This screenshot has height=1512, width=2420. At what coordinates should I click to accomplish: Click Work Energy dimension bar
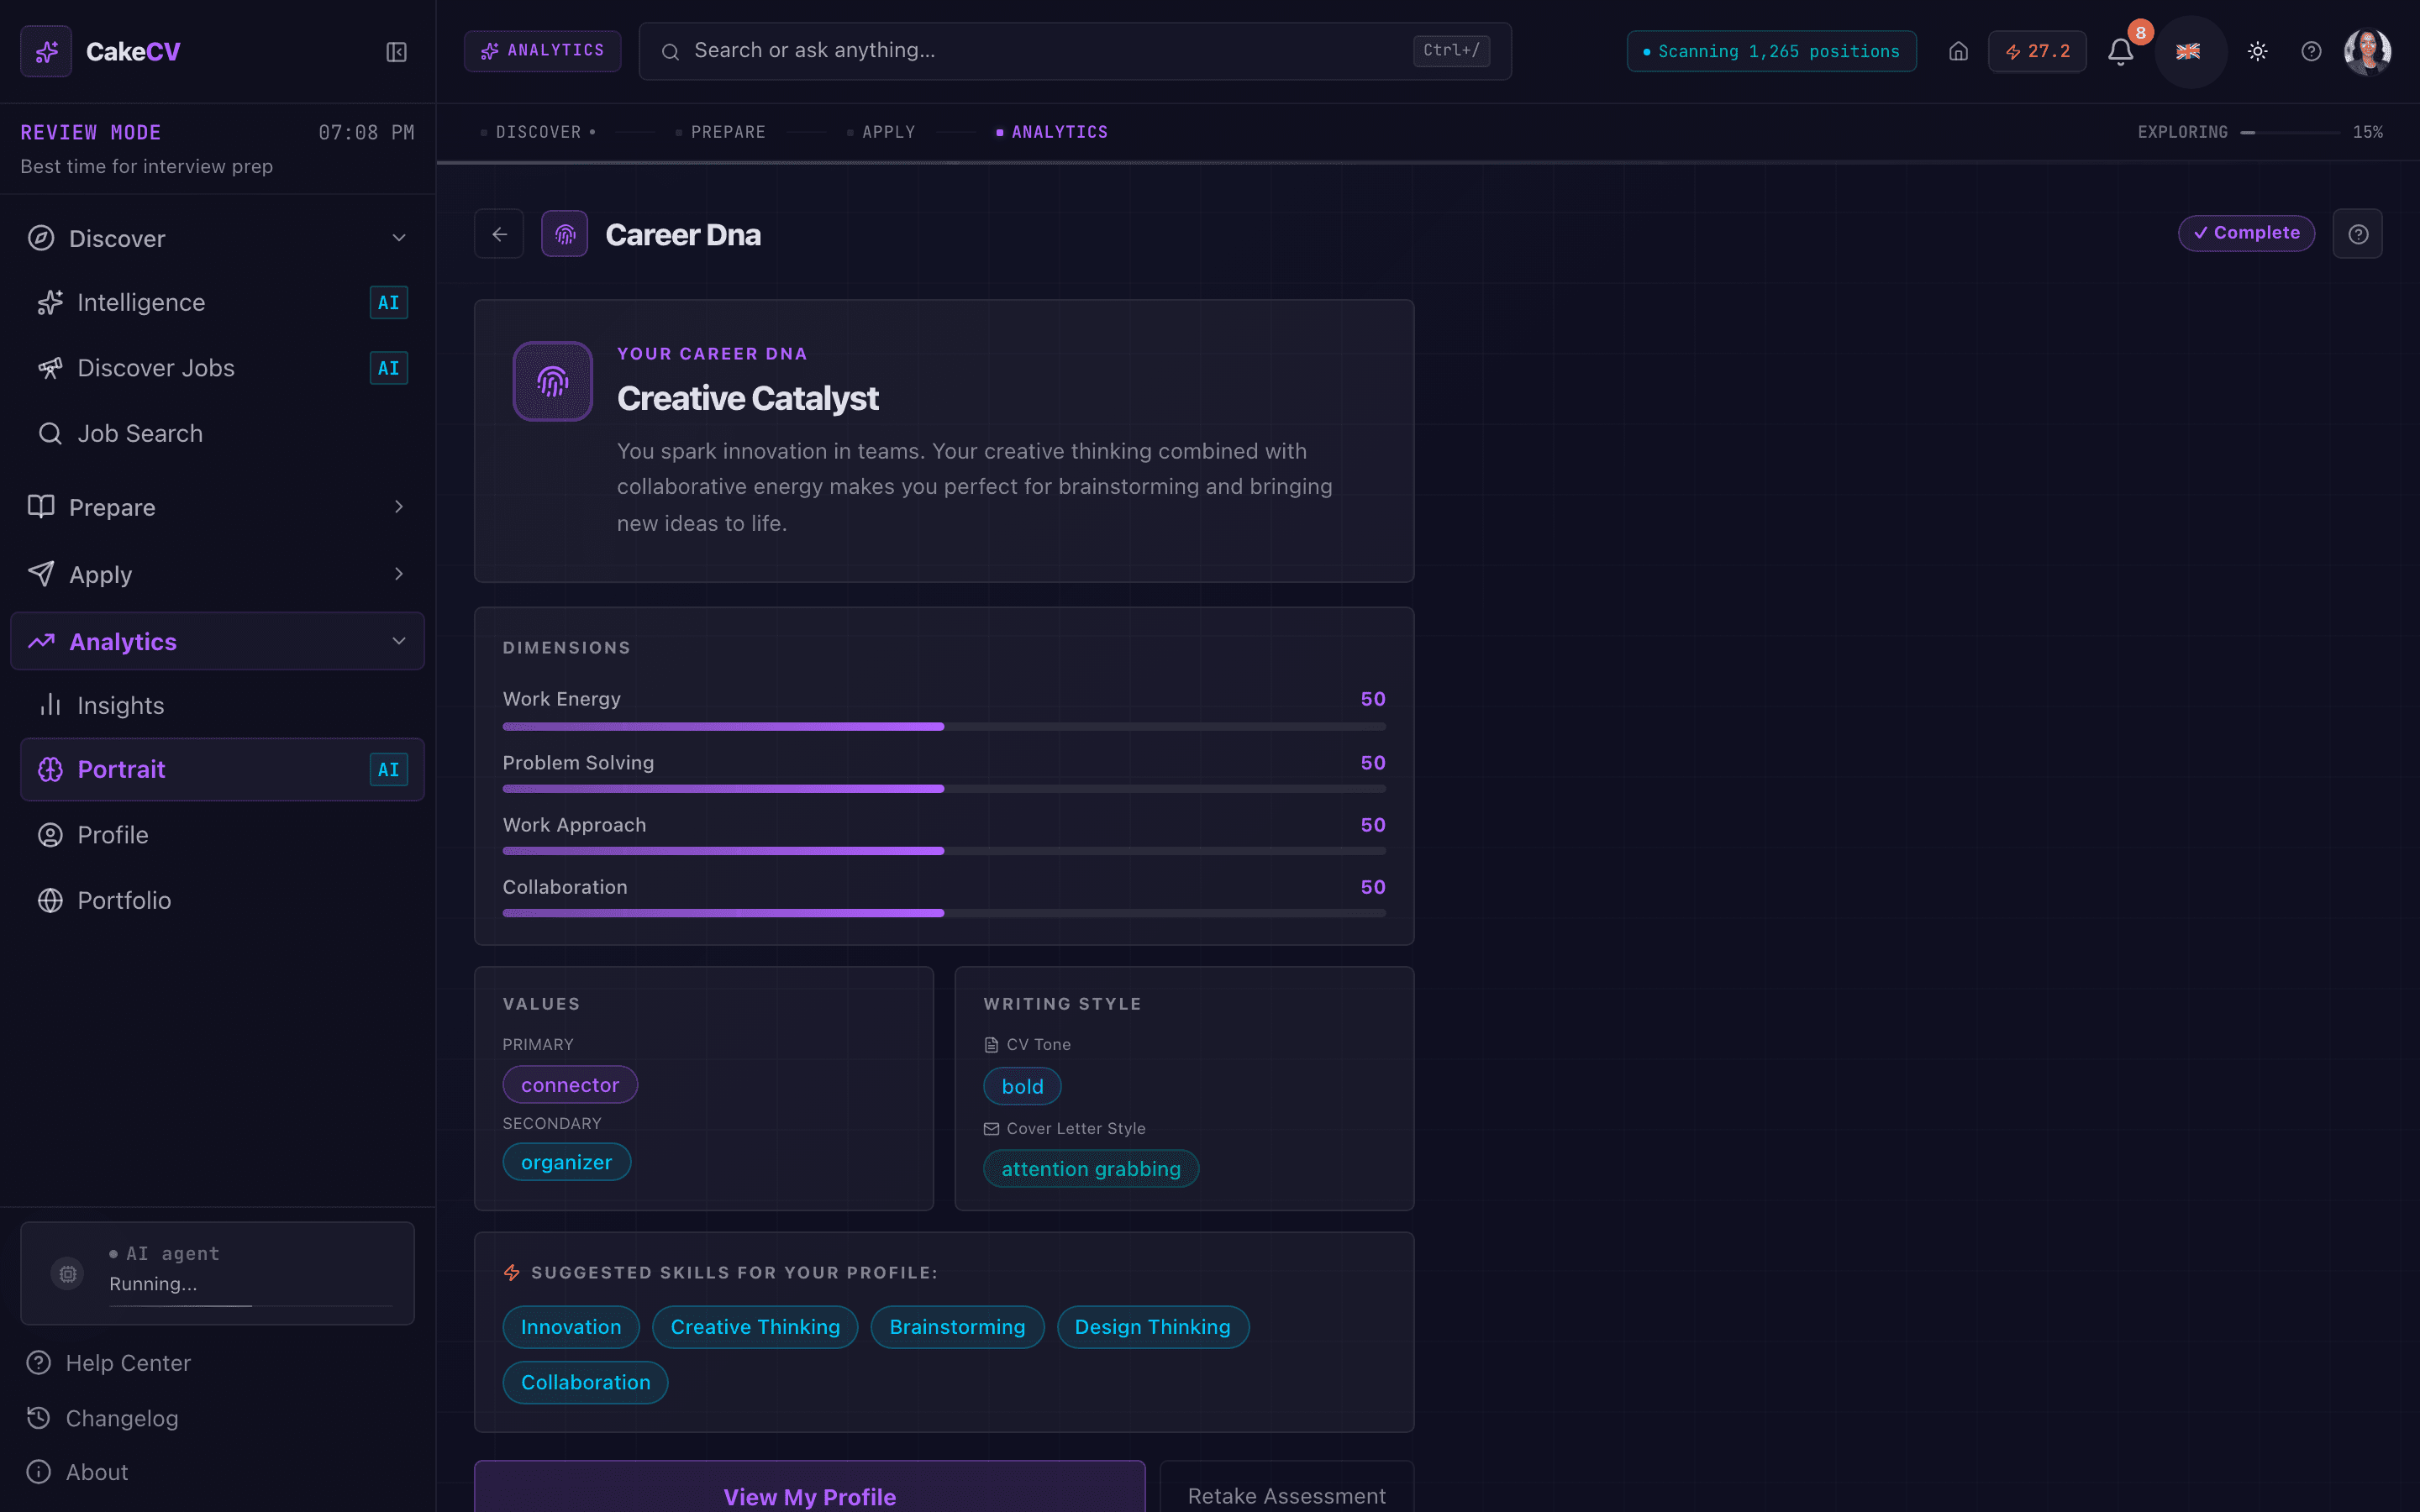(x=944, y=726)
